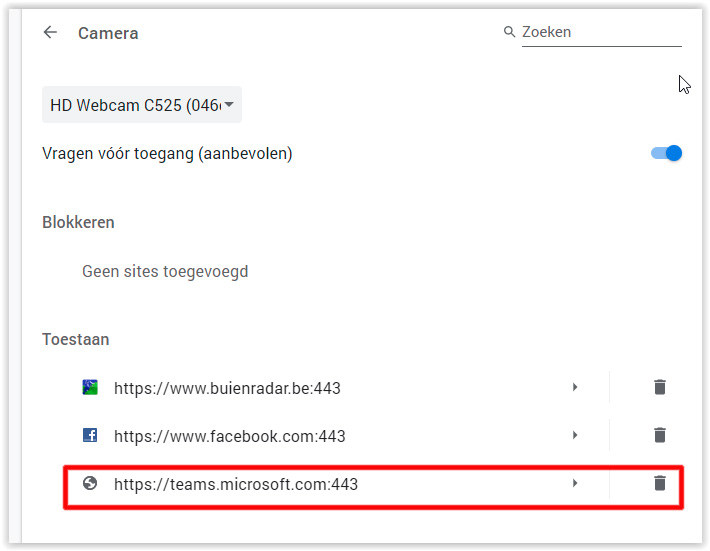The height and width of the screenshot is (551, 710).
Task: Expand details for the buienradar.be site
Action: pyautogui.click(x=575, y=387)
